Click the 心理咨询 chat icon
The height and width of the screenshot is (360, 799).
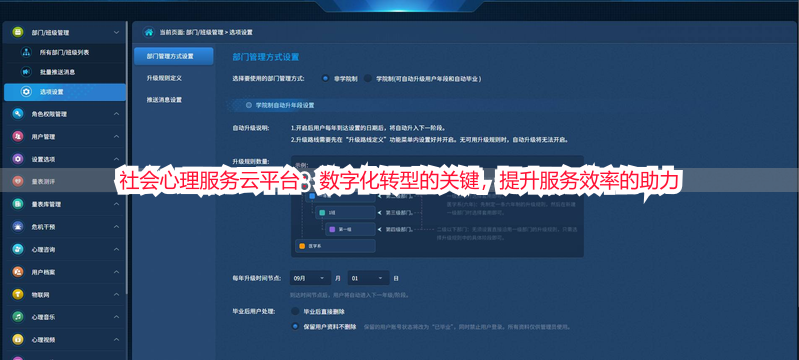click(18, 249)
